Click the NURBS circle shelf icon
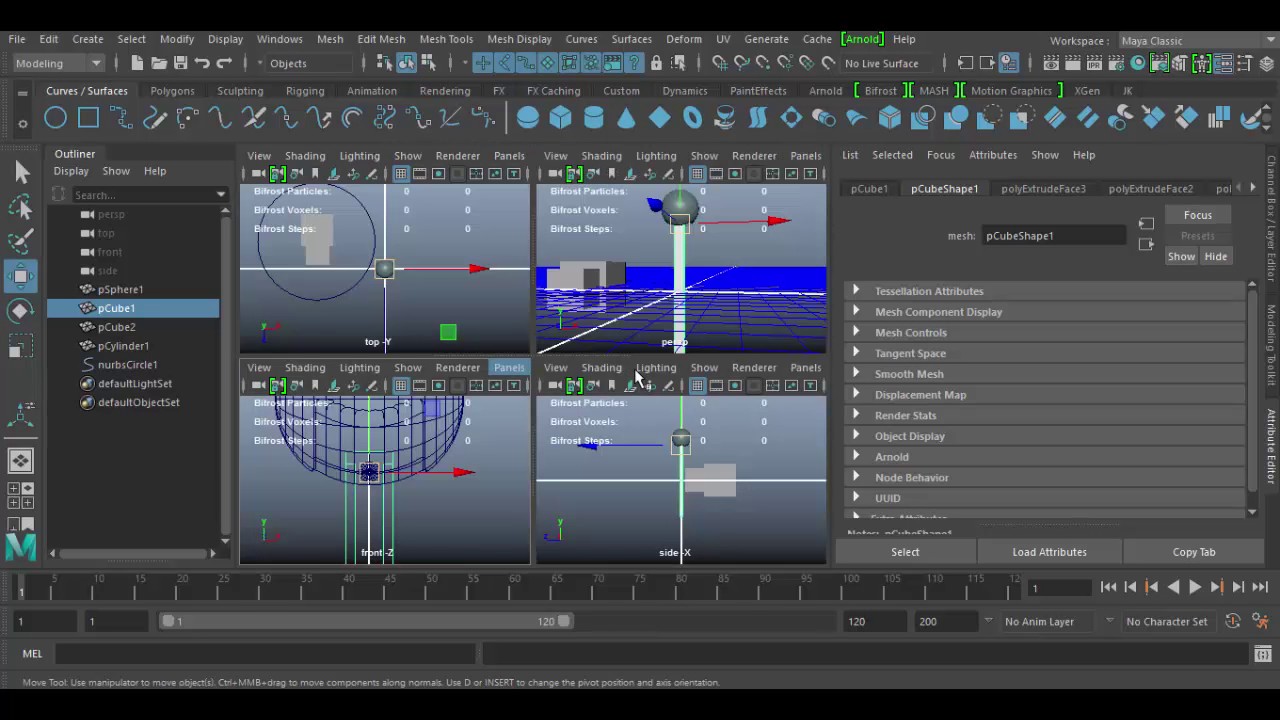This screenshot has height=720, width=1280. [x=55, y=118]
